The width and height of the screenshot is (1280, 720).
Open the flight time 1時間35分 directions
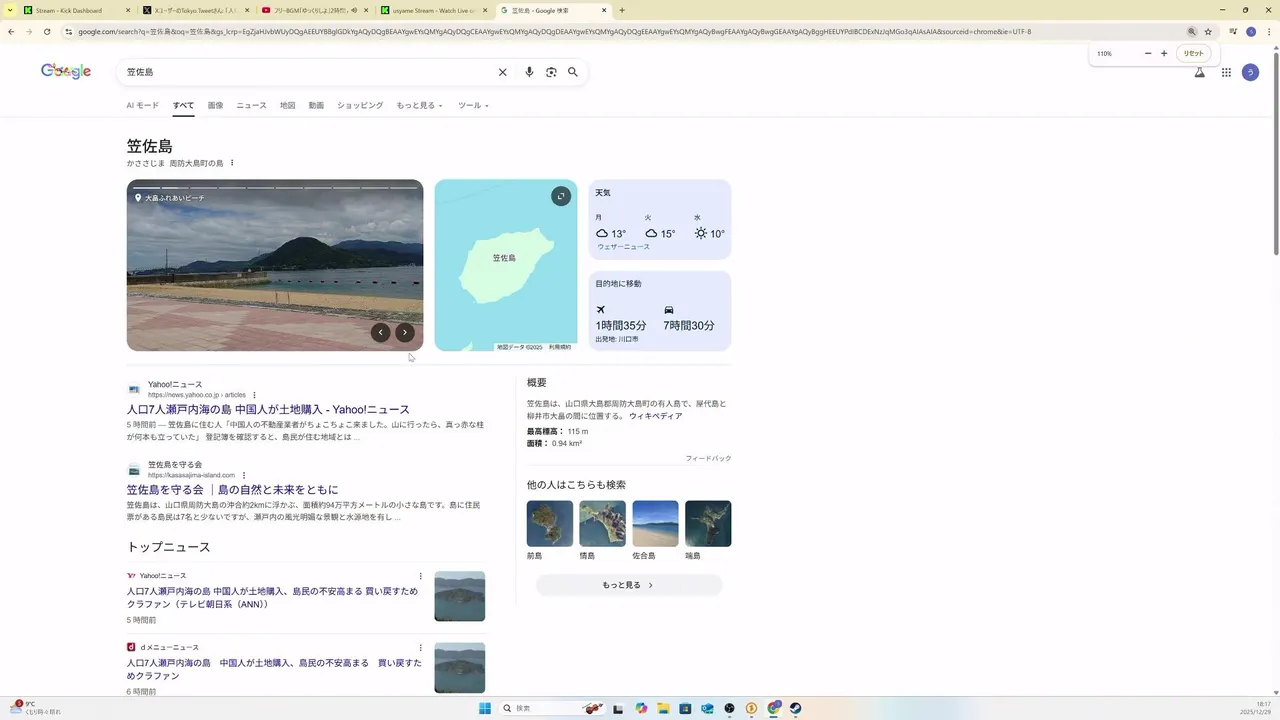coord(621,319)
